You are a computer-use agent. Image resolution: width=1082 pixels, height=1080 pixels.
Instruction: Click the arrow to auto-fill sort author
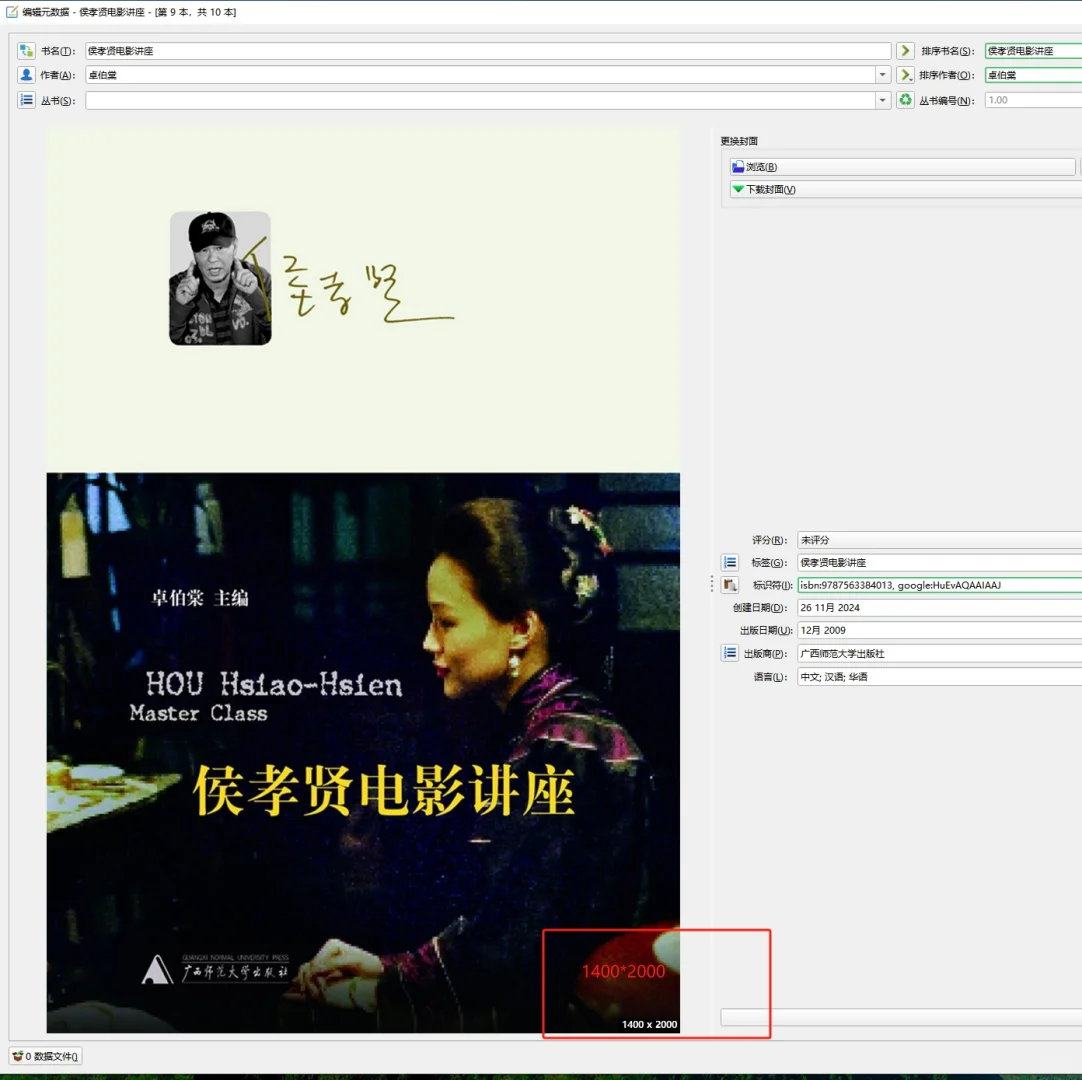[905, 75]
